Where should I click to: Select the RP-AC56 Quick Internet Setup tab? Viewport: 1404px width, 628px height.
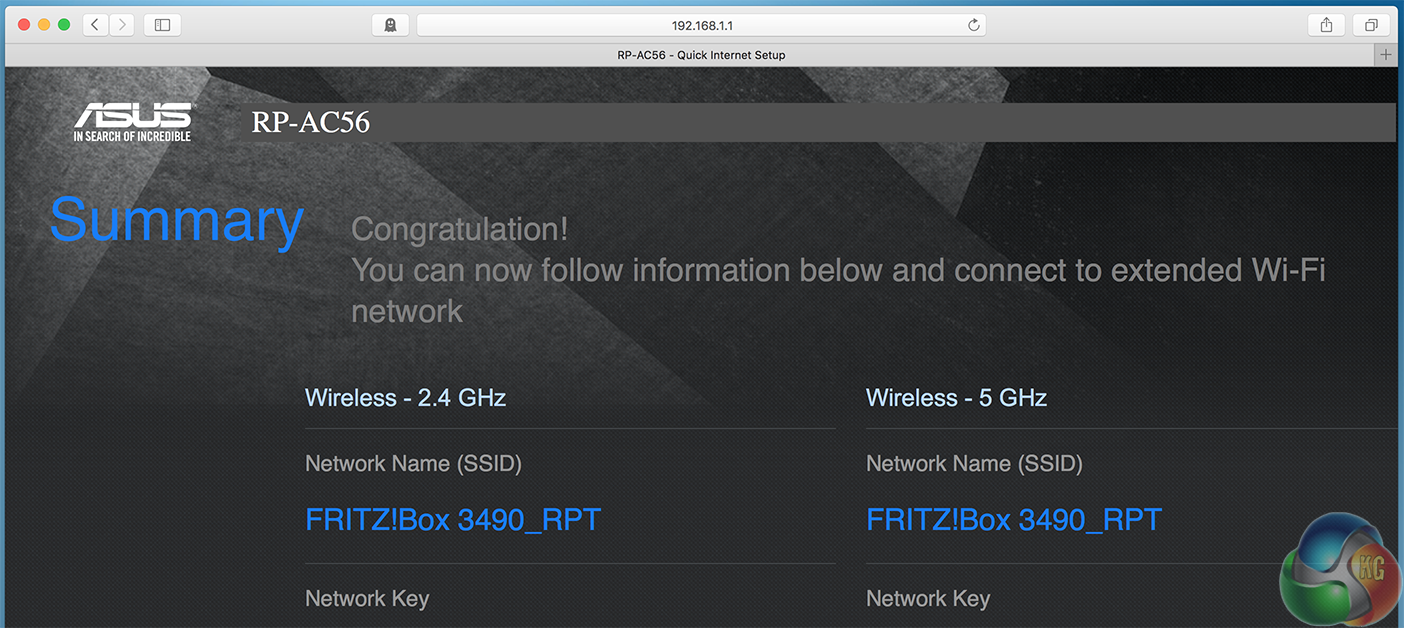point(700,55)
